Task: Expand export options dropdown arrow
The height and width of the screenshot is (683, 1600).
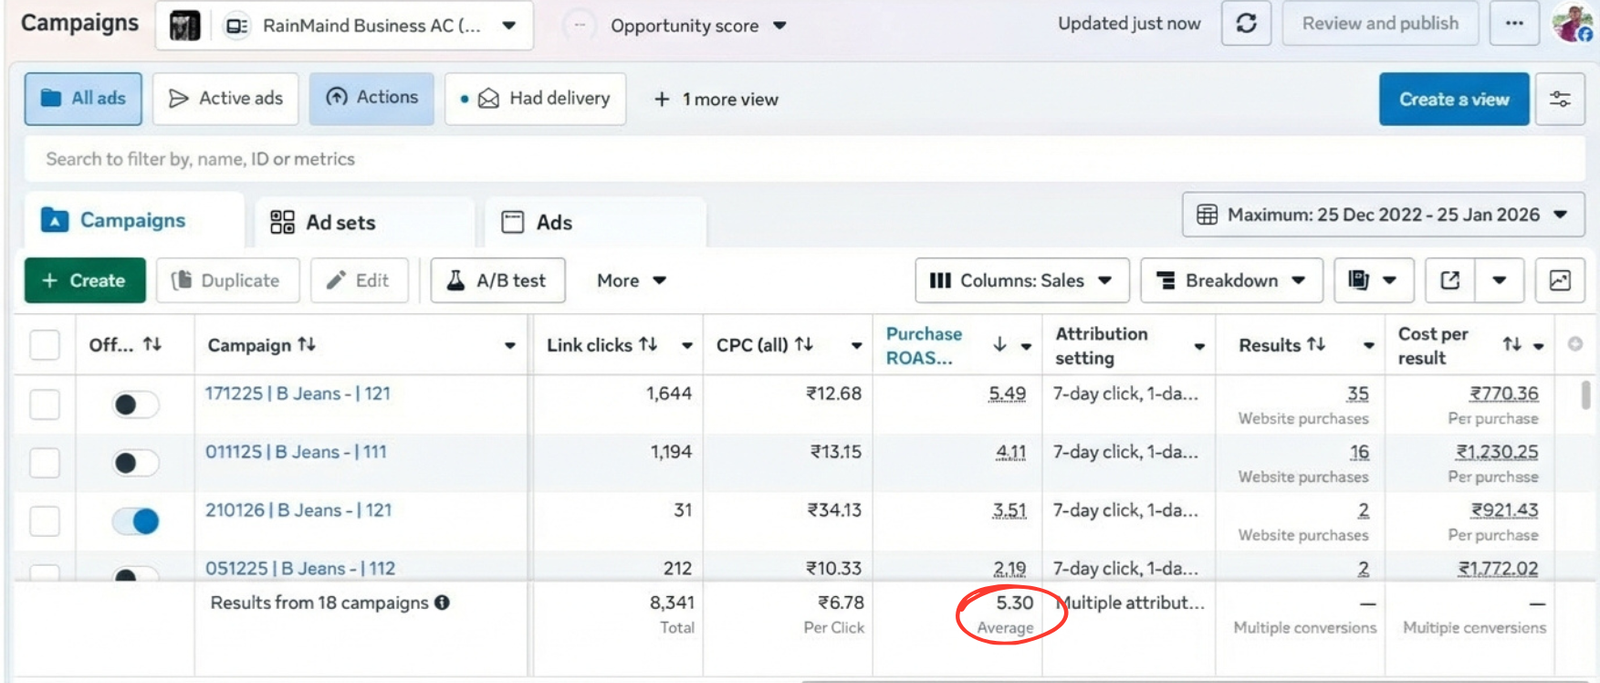Action: coord(1499,280)
